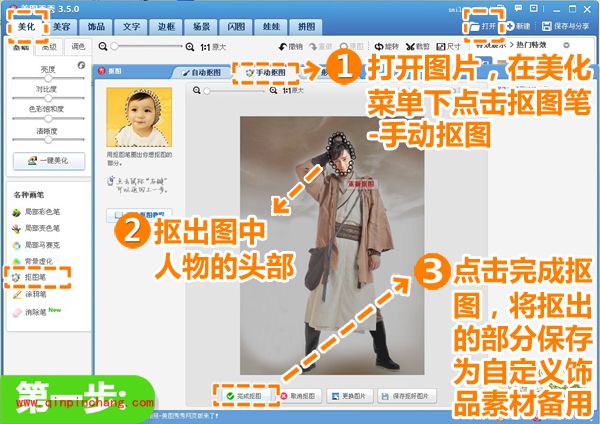Open the 边框 tab
Viewport: 600px width, 424px height.
[x=166, y=27]
